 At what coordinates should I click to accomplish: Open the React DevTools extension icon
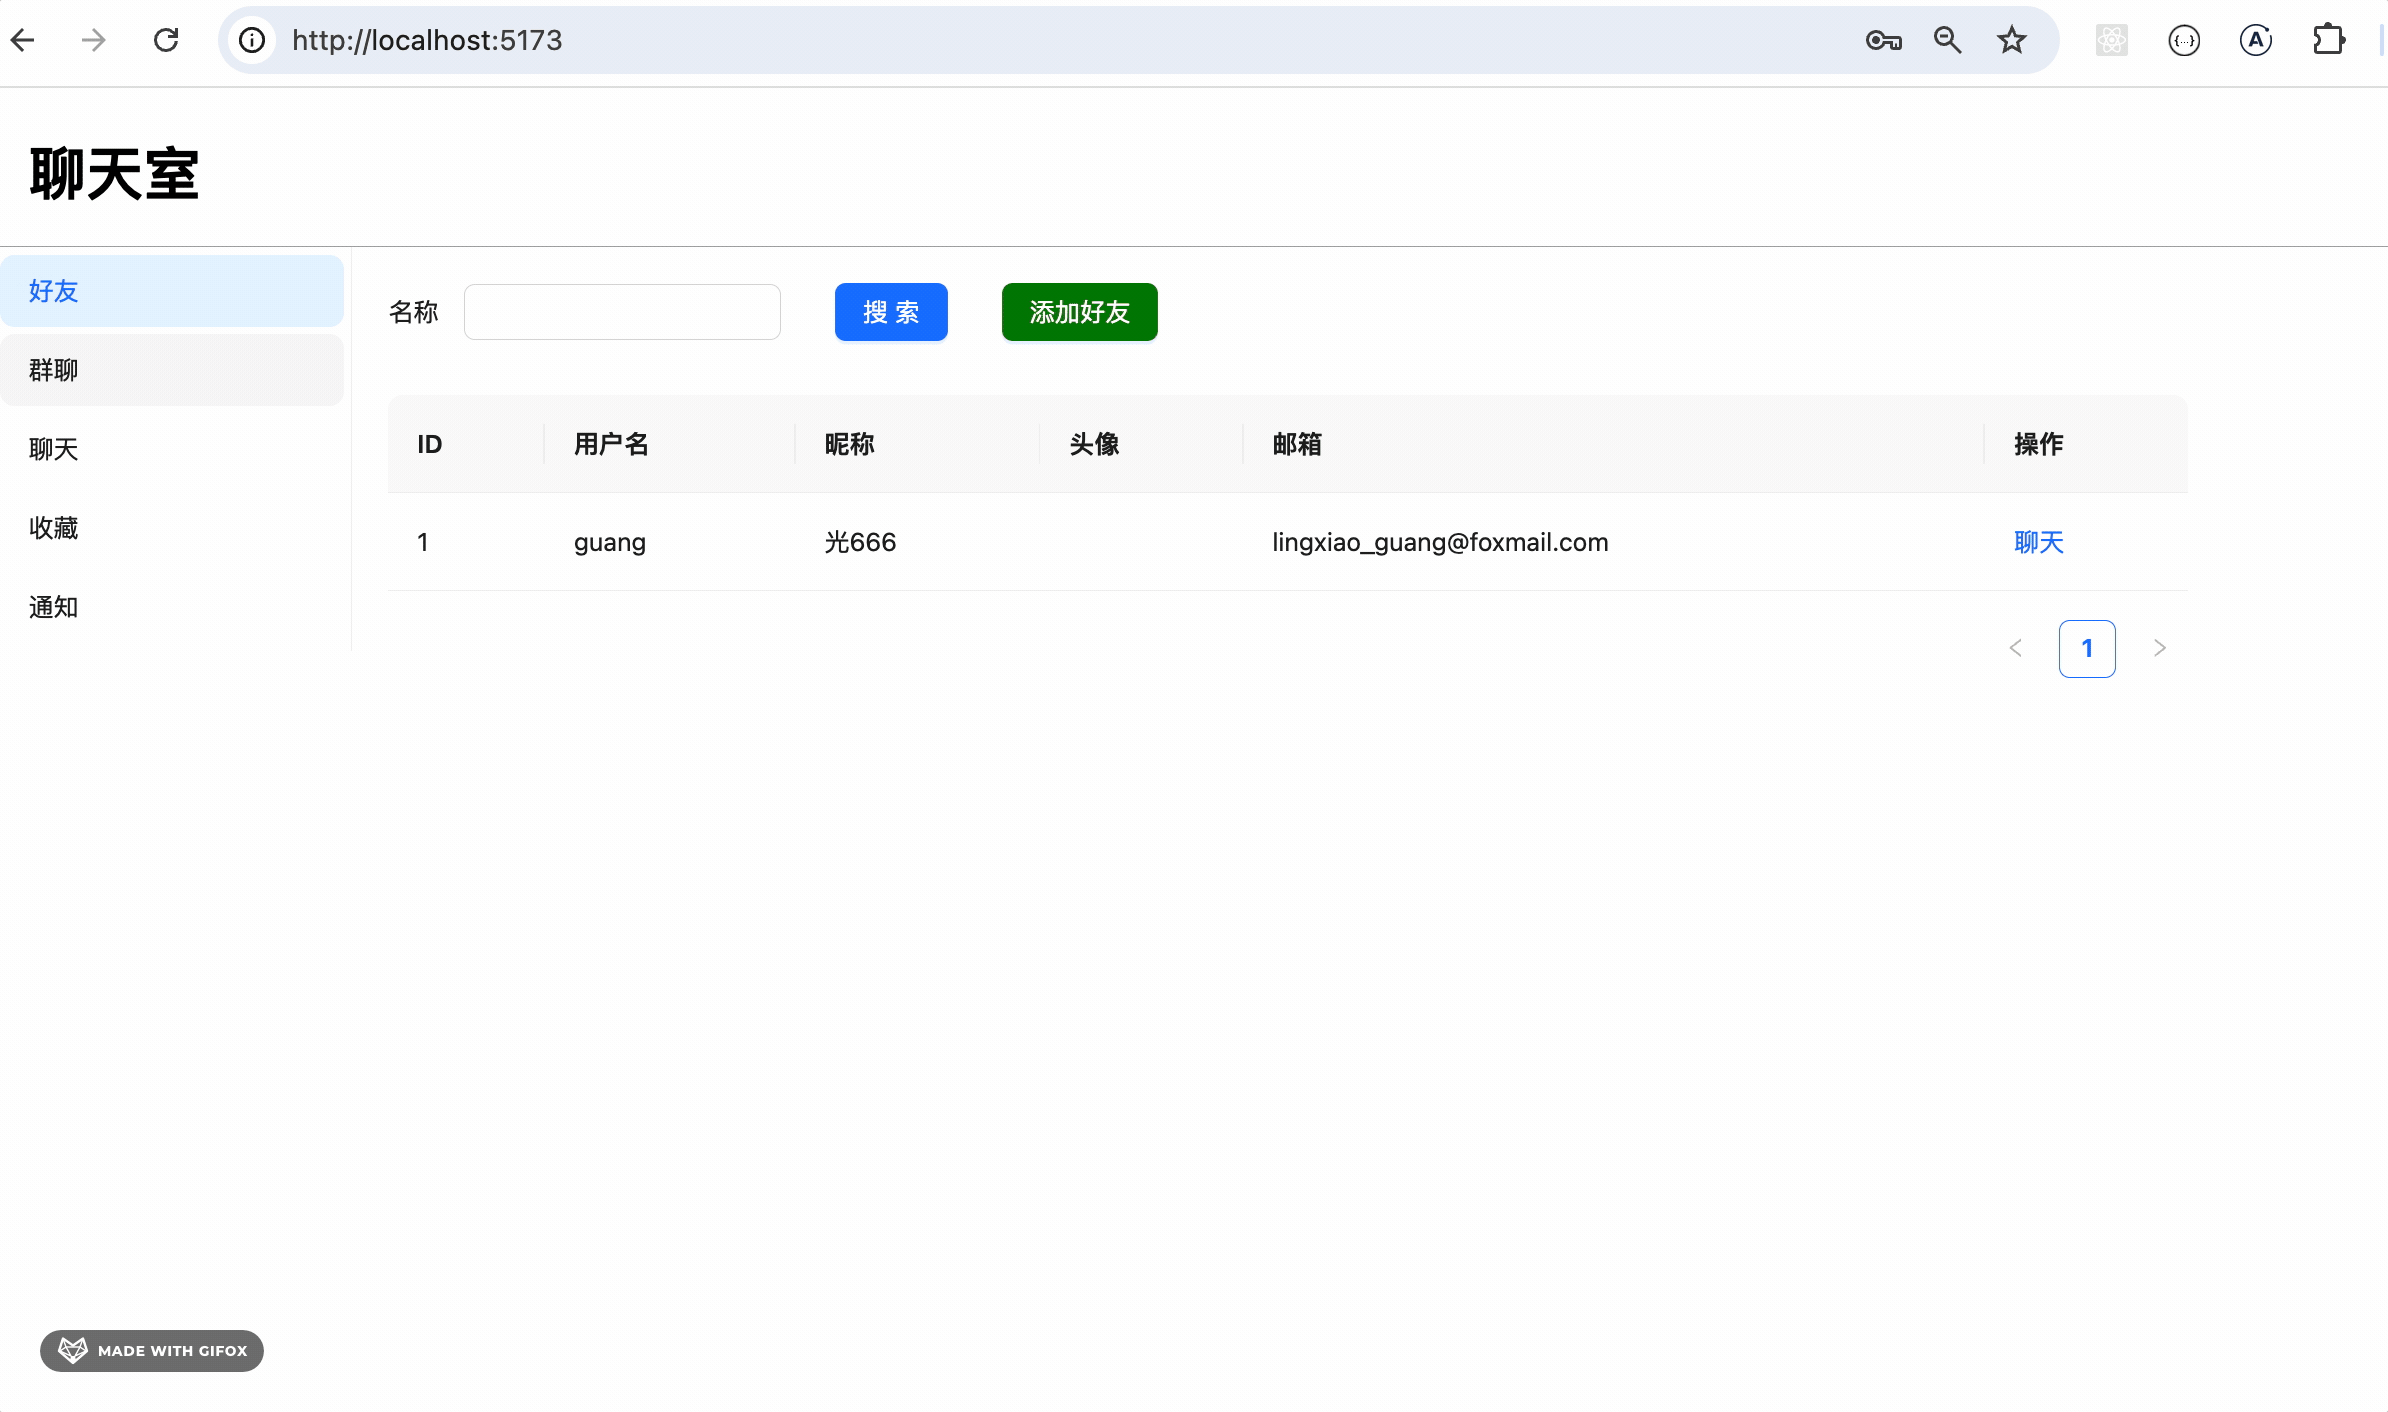[2111, 40]
